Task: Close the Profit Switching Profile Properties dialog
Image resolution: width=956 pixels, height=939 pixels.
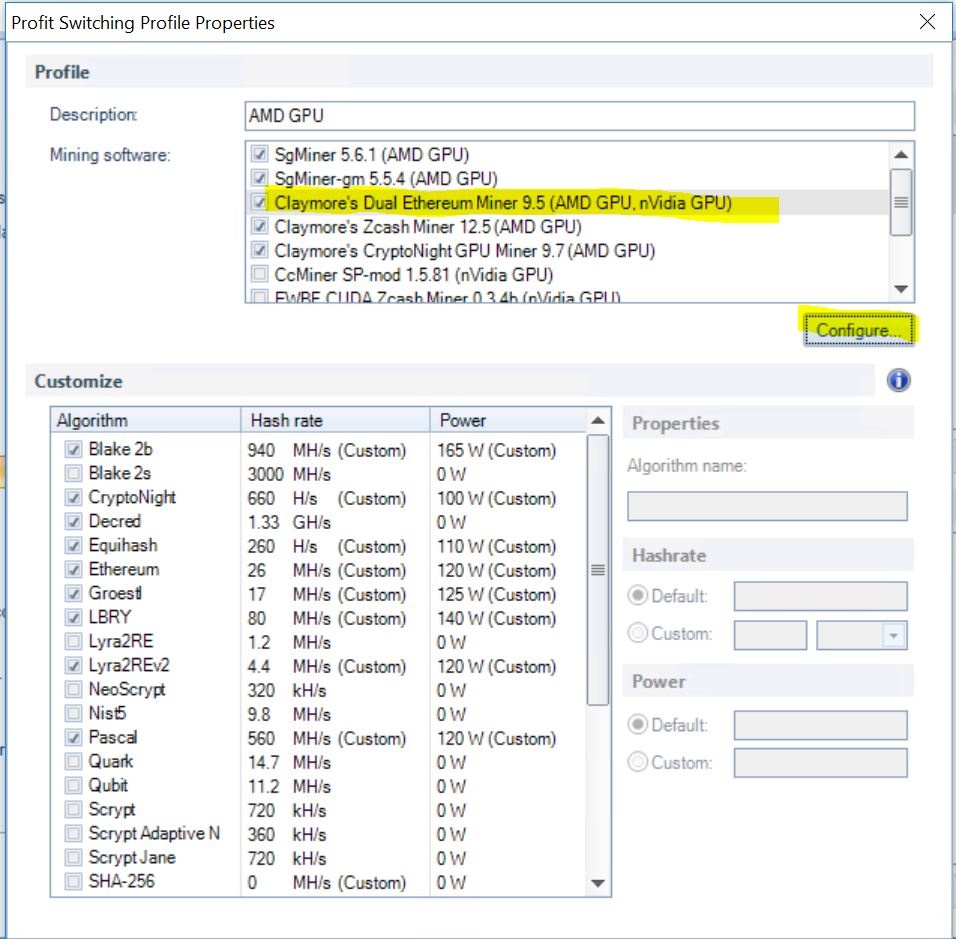Action: coord(927,22)
